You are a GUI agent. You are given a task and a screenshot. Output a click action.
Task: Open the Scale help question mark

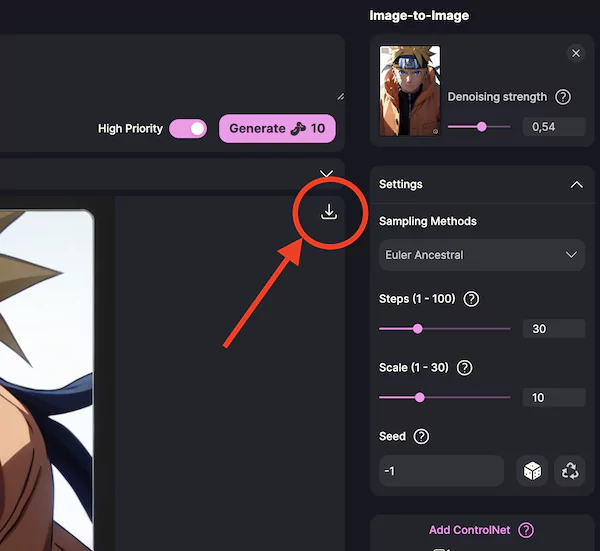pos(465,368)
